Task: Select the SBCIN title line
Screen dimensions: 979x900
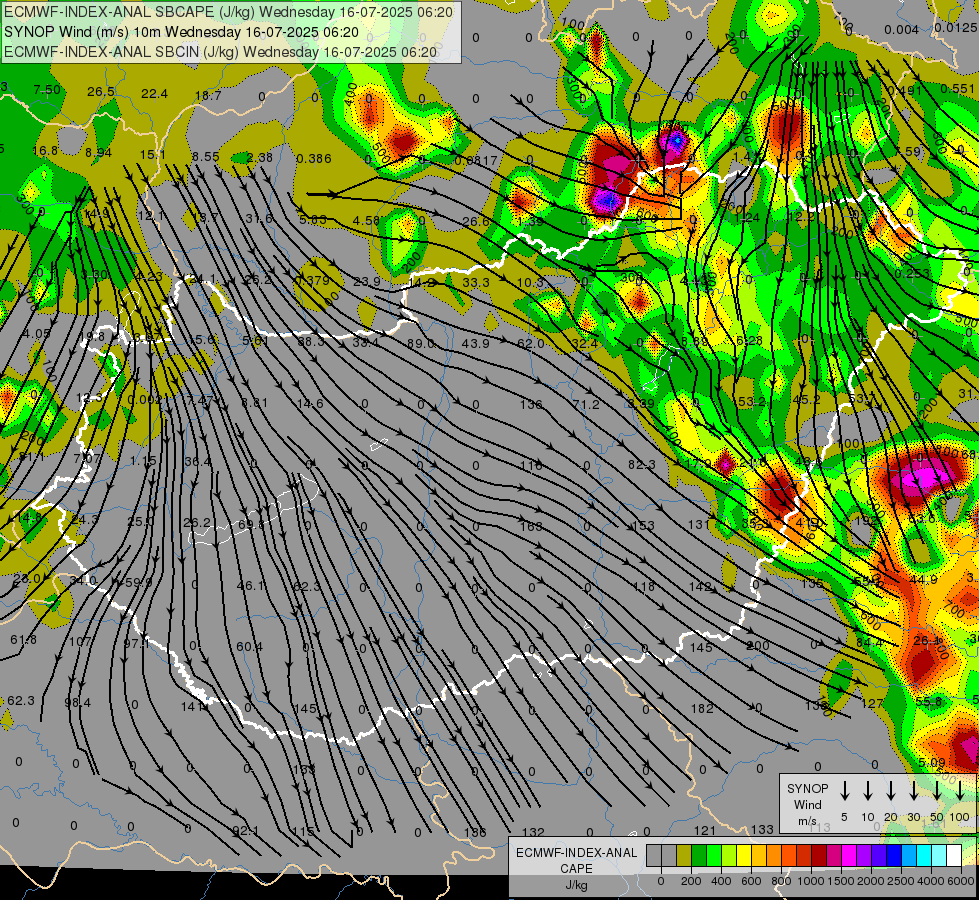Action: (x=220, y=52)
